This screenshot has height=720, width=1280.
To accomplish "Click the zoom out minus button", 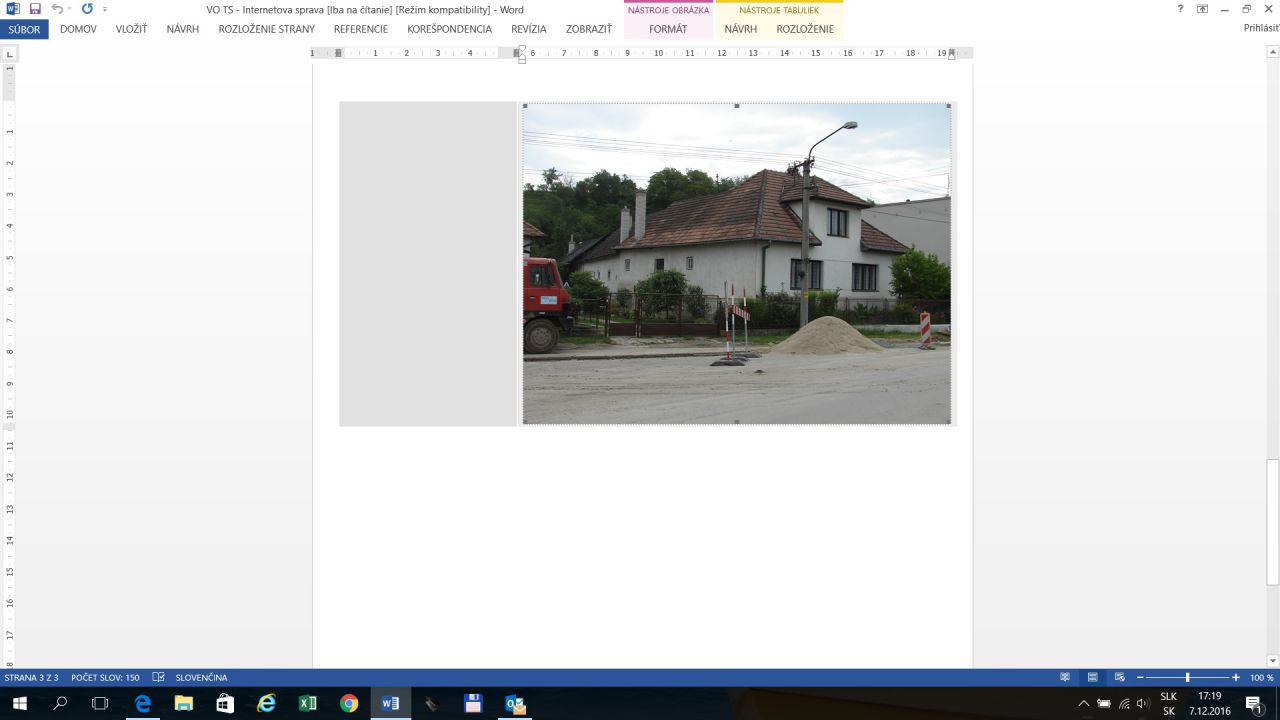I will click(1140, 678).
